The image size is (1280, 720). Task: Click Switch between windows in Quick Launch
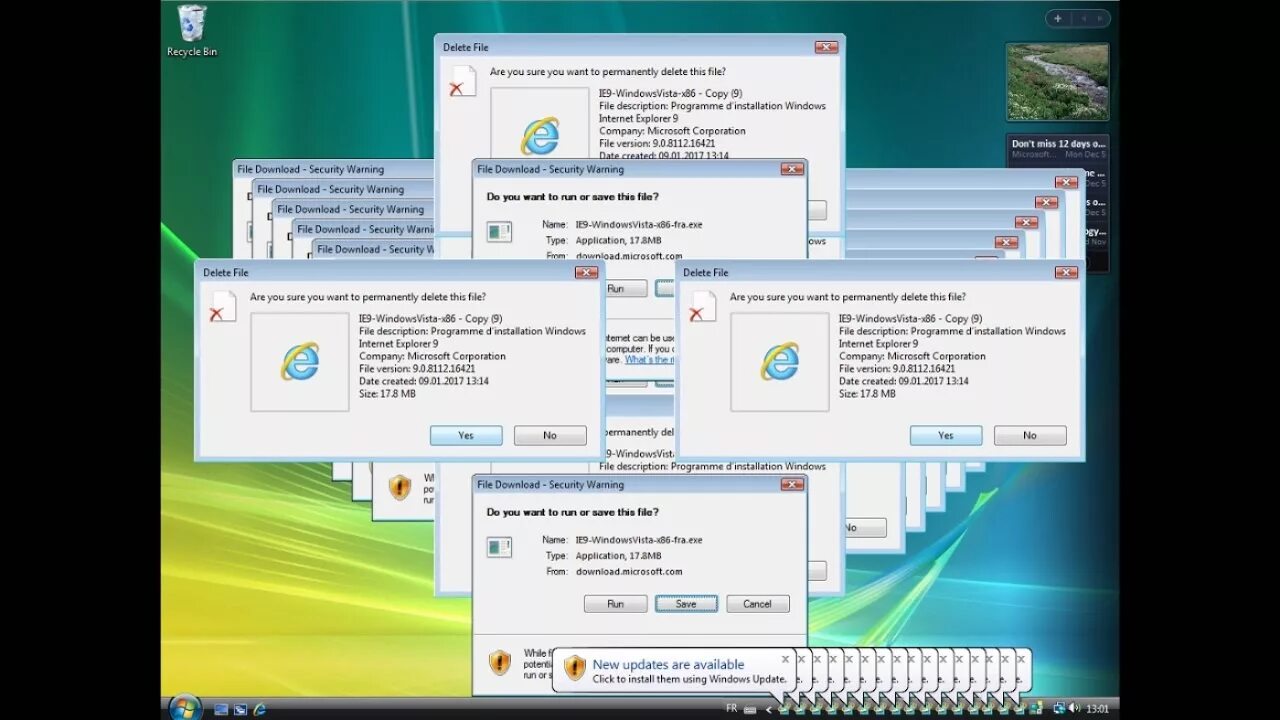coord(240,709)
